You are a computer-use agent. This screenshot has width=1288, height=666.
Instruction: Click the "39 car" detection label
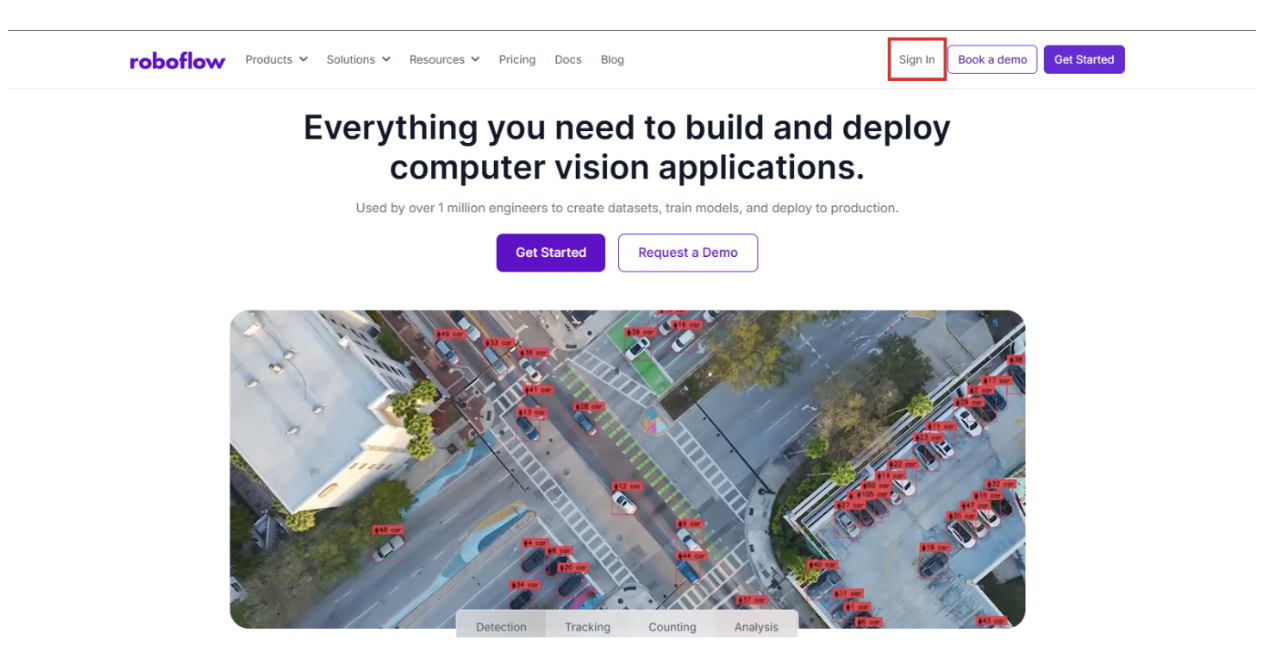point(639,332)
